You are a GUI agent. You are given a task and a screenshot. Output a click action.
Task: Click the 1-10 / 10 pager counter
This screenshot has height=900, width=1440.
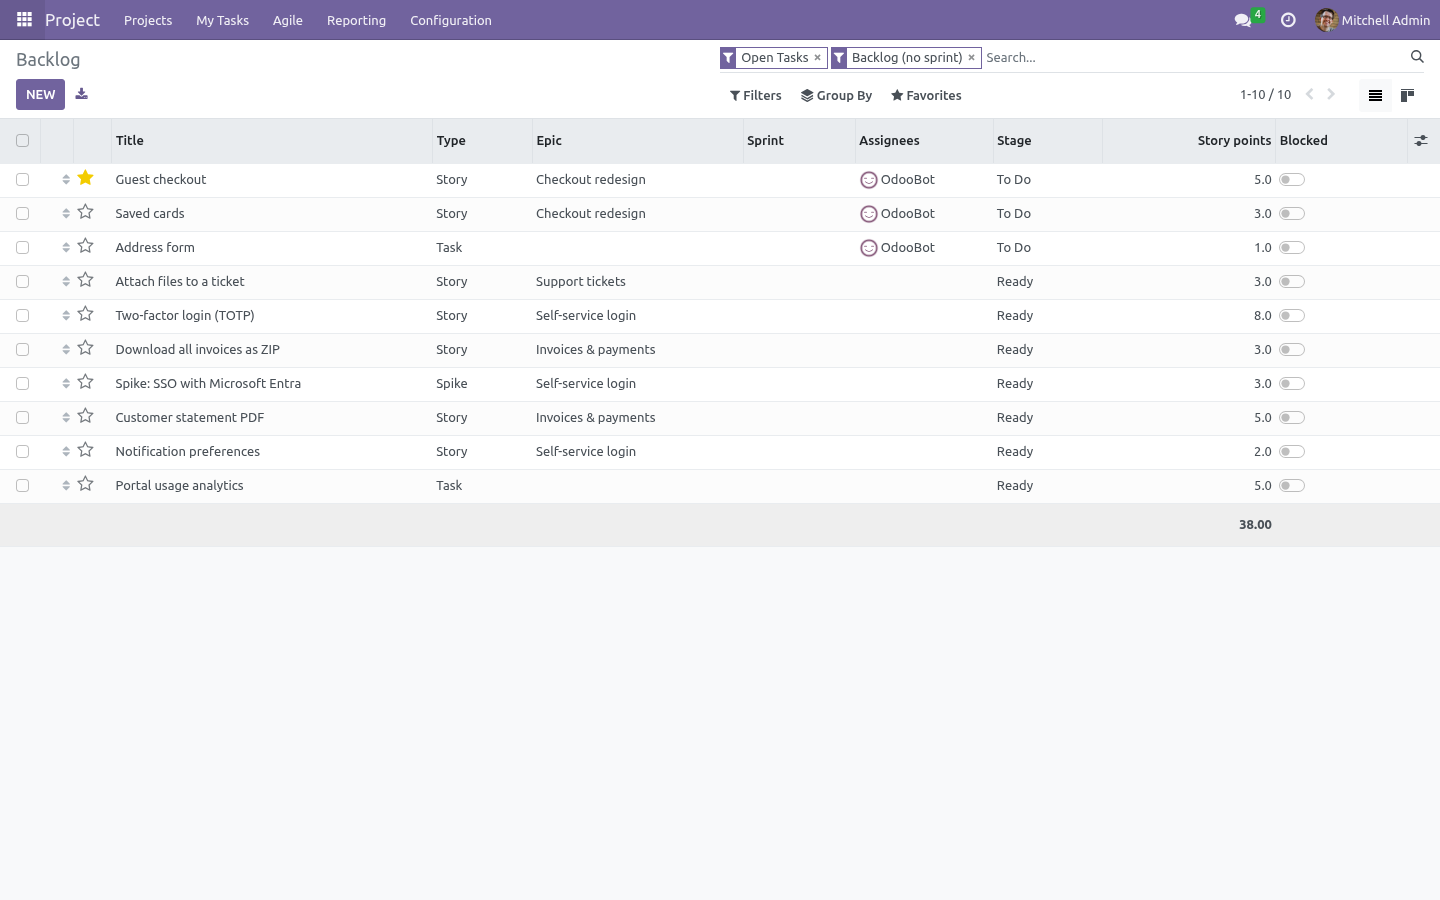pos(1266,95)
